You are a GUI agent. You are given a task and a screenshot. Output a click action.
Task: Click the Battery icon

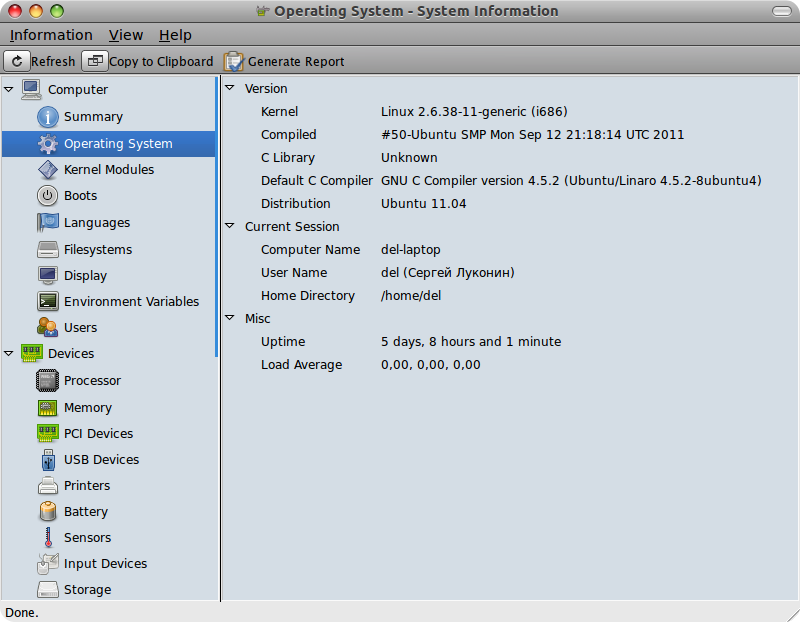point(47,511)
